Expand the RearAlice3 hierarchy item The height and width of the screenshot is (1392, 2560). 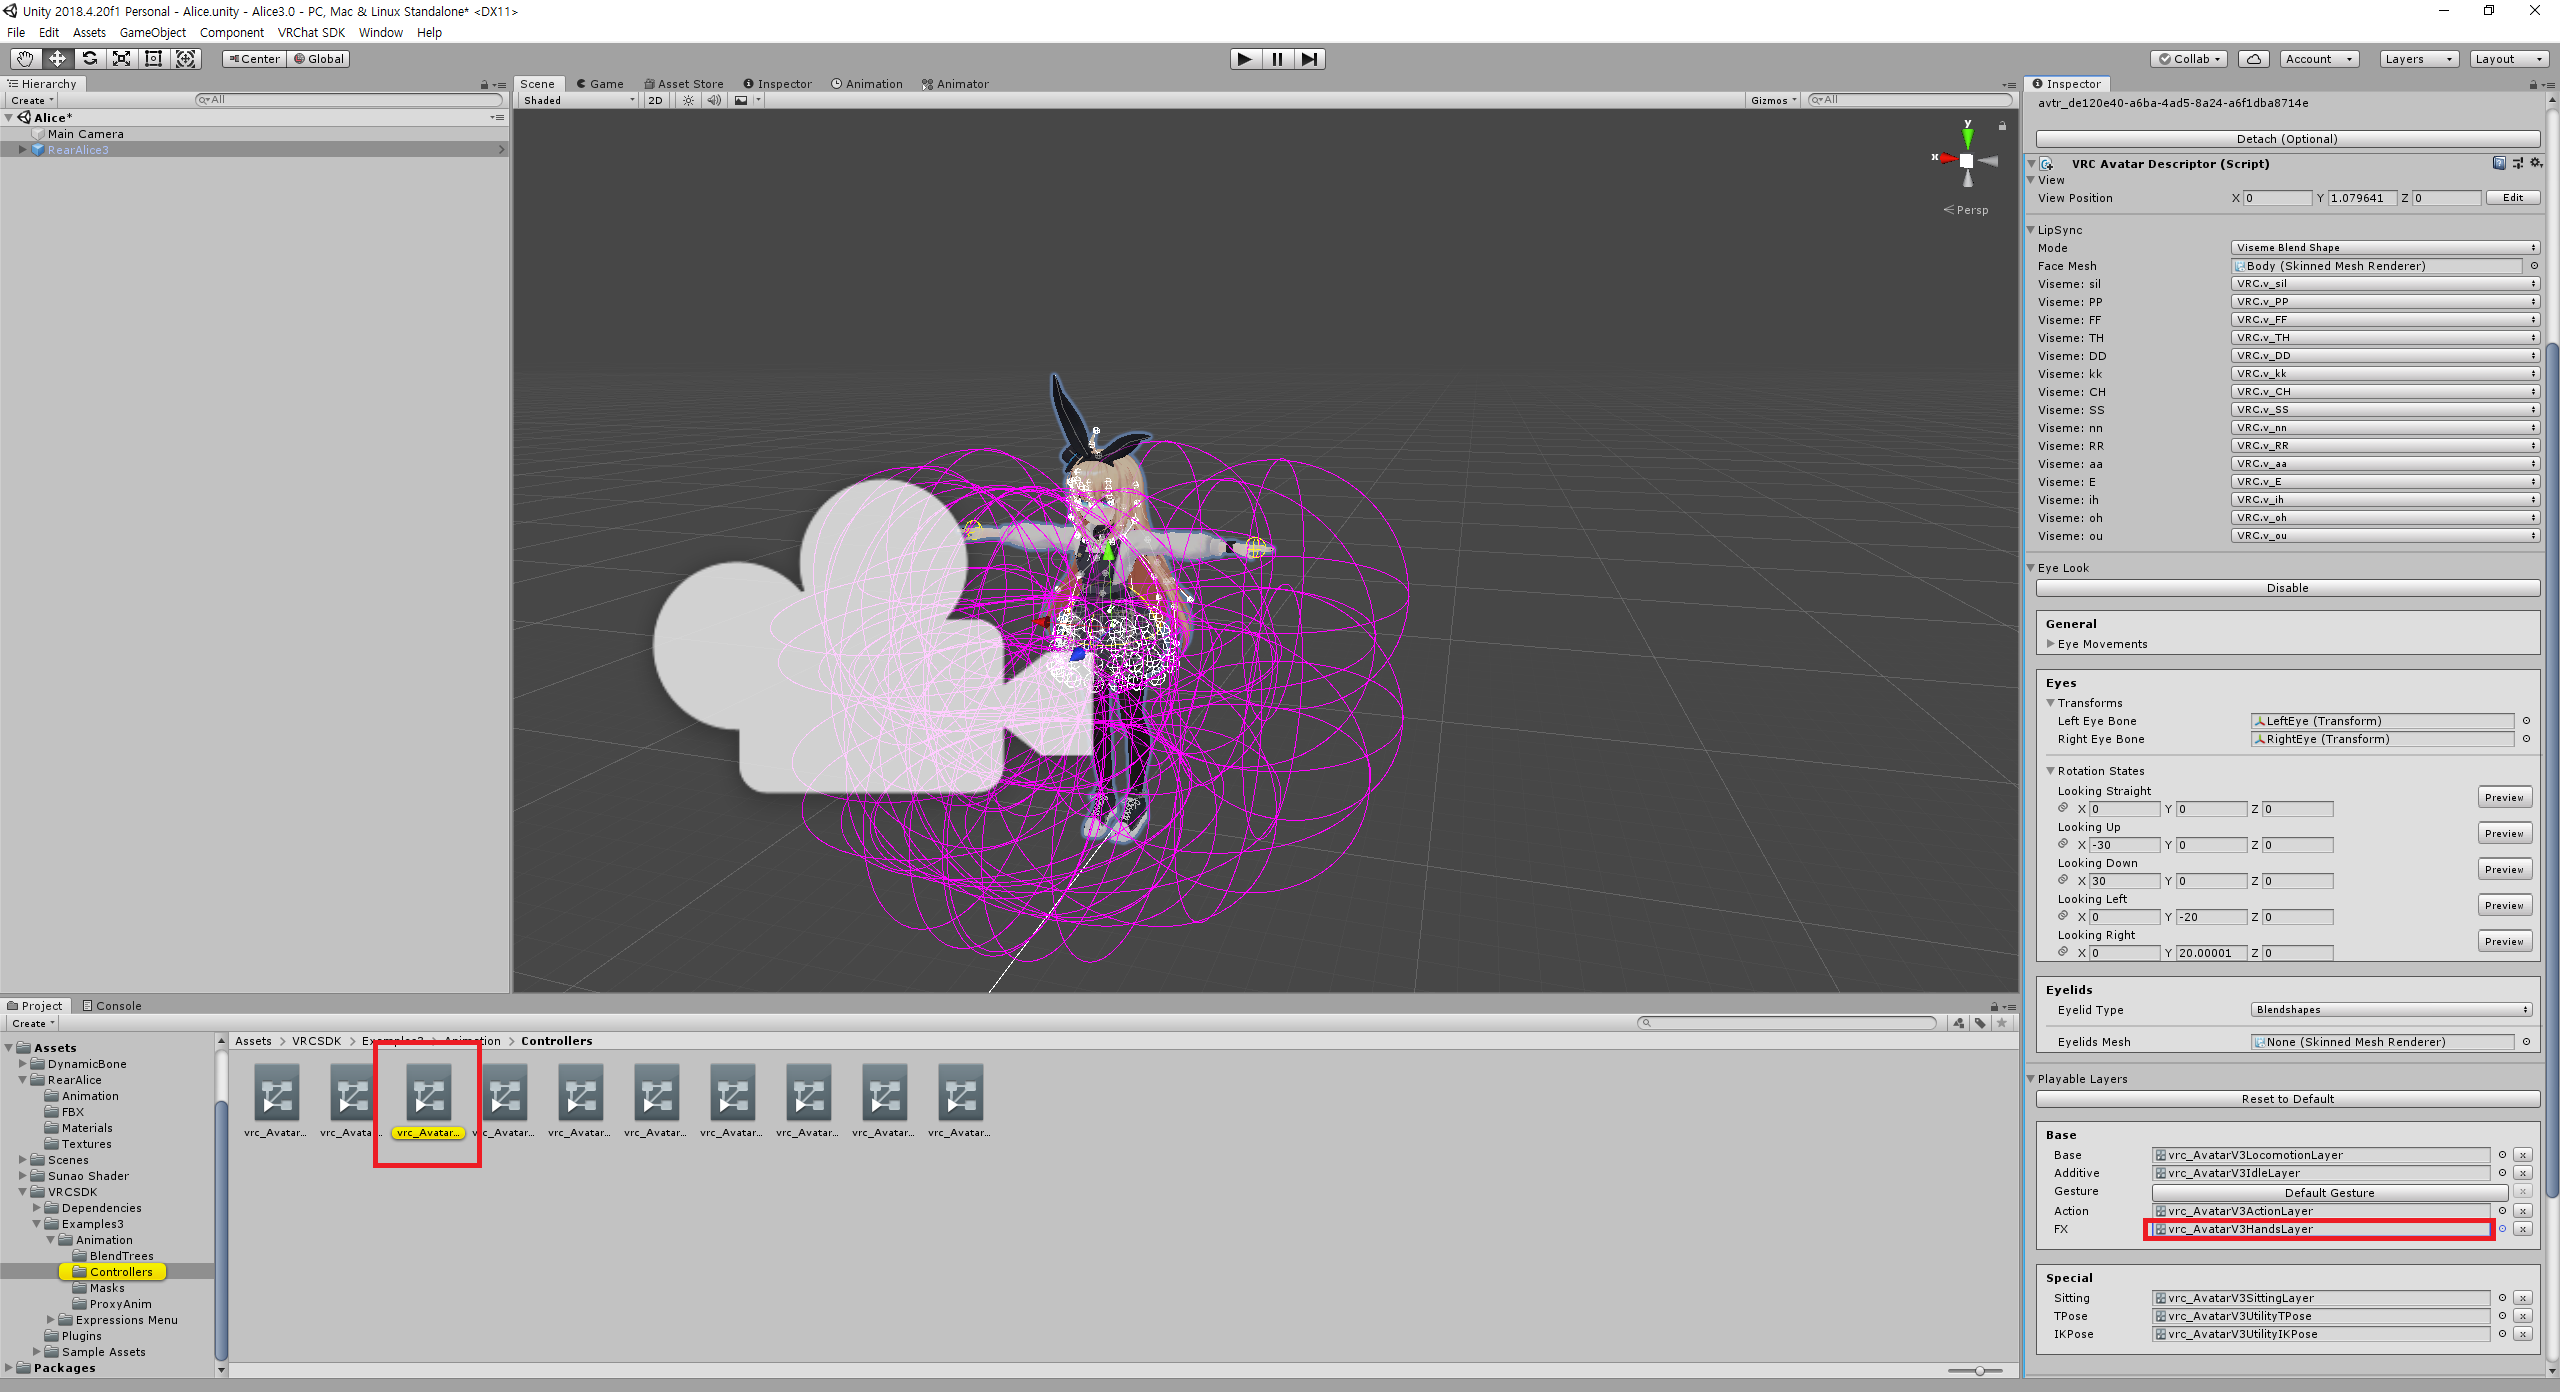[x=22, y=150]
